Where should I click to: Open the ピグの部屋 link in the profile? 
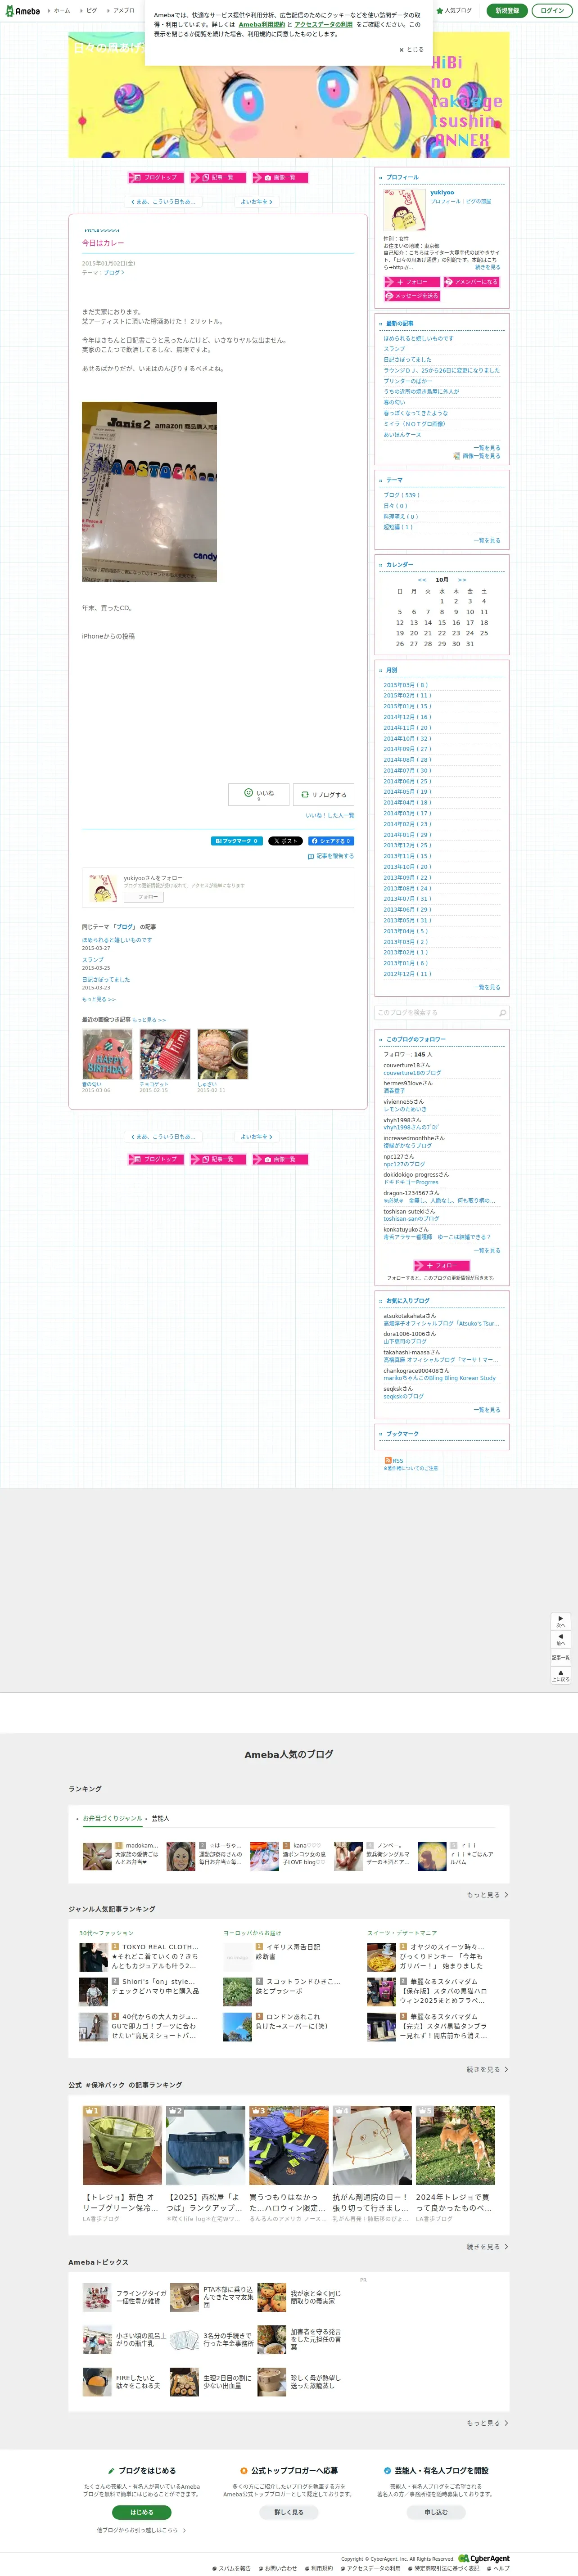click(x=478, y=202)
